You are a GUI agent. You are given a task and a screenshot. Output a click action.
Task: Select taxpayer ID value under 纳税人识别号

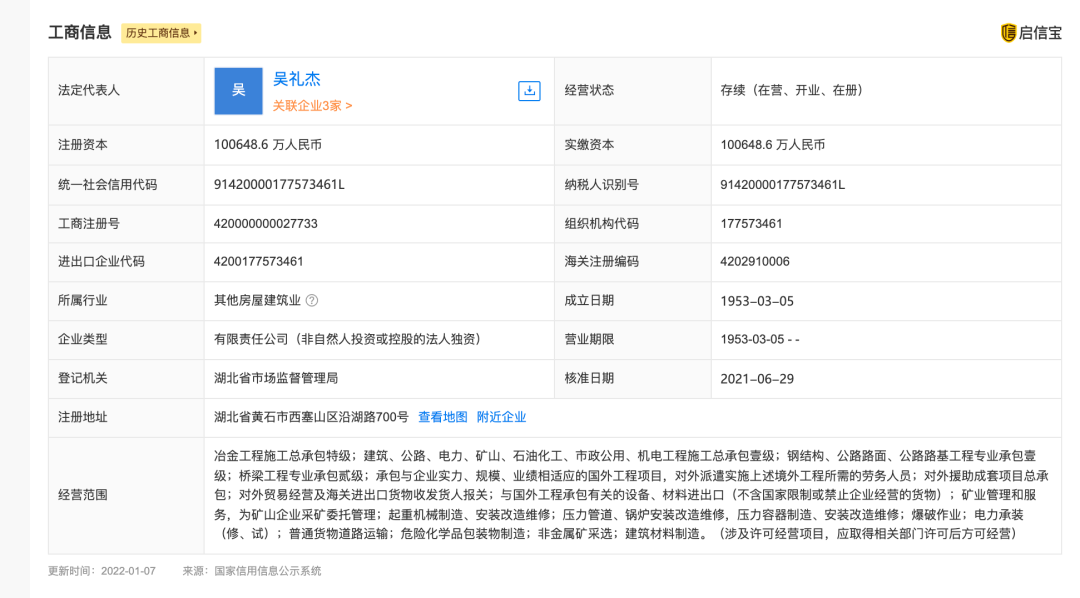[x=782, y=185]
